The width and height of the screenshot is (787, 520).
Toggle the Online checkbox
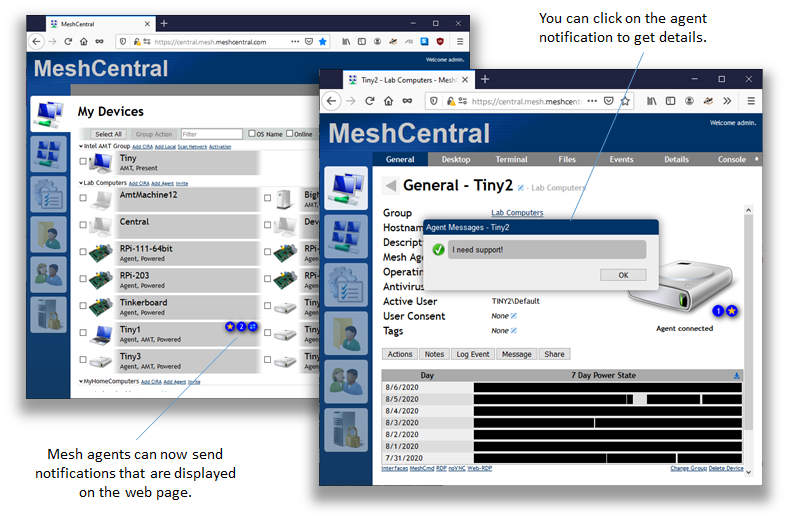tap(290, 134)
